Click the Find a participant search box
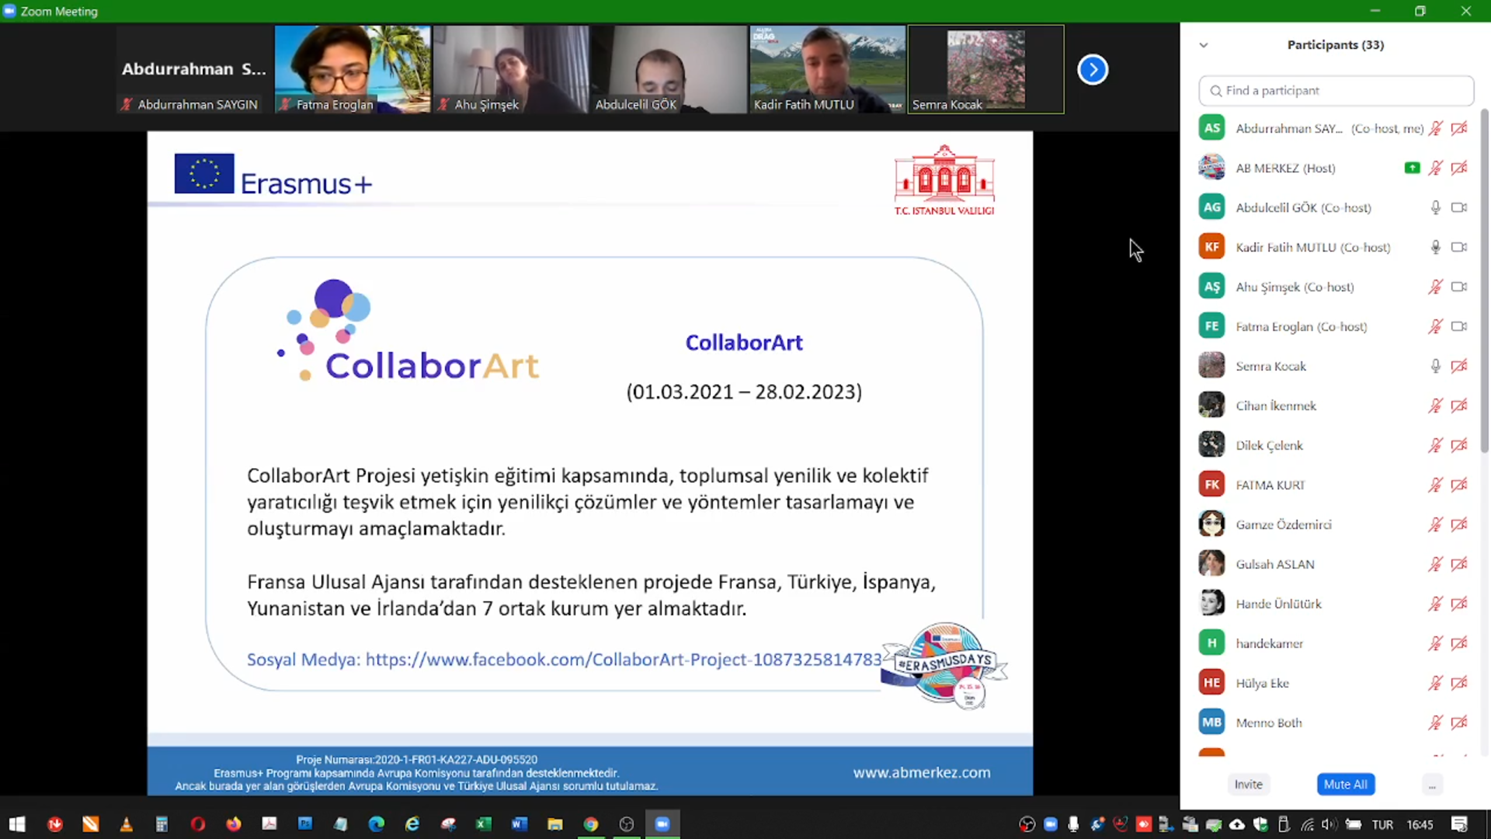This screenshot has width=1491, height=839. click(x=1336, y=91)
